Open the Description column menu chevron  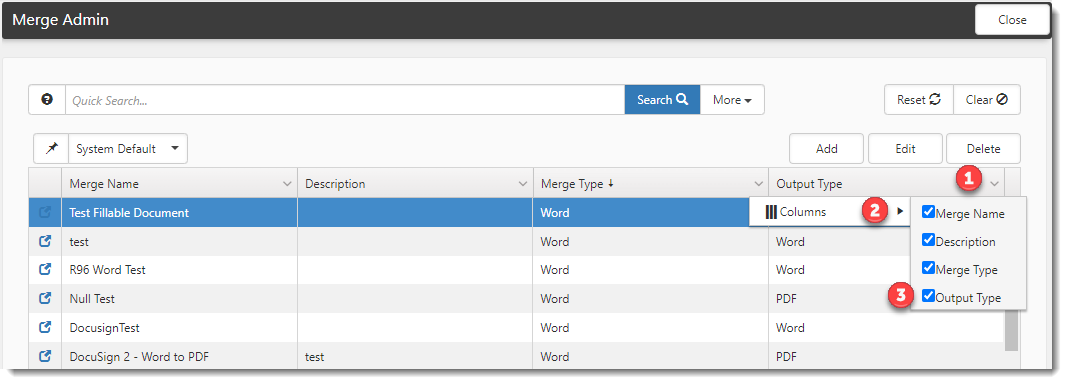tap(523, 184)
